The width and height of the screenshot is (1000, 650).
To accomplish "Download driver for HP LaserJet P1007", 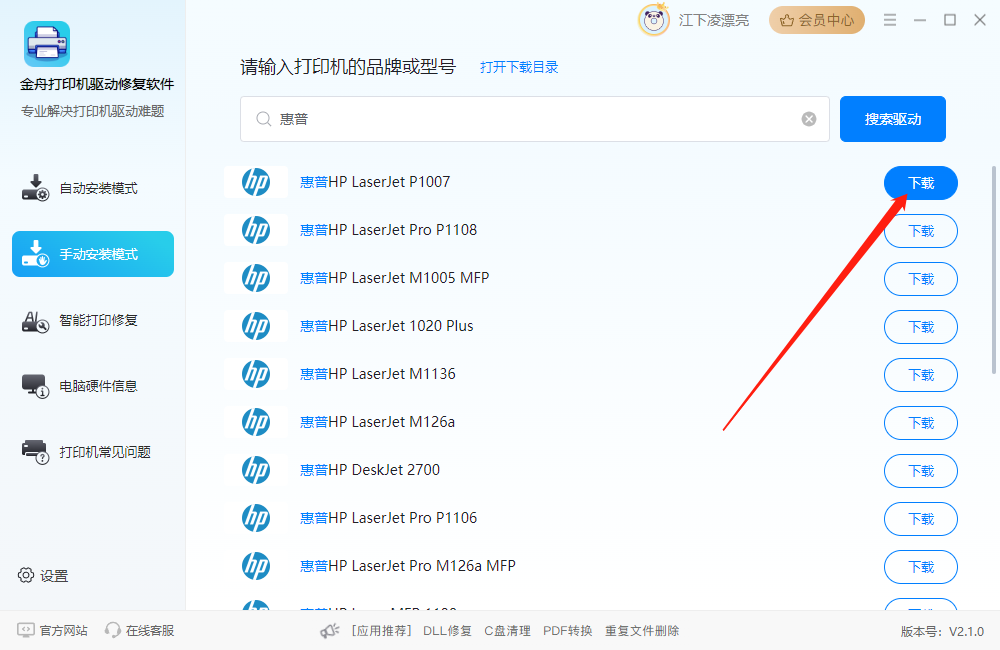I will [920, 183].
